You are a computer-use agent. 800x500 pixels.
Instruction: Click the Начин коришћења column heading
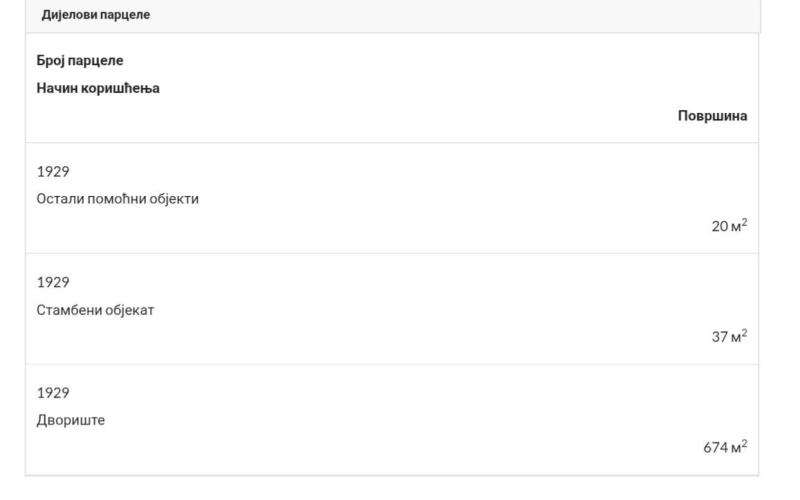click(98, 88)
